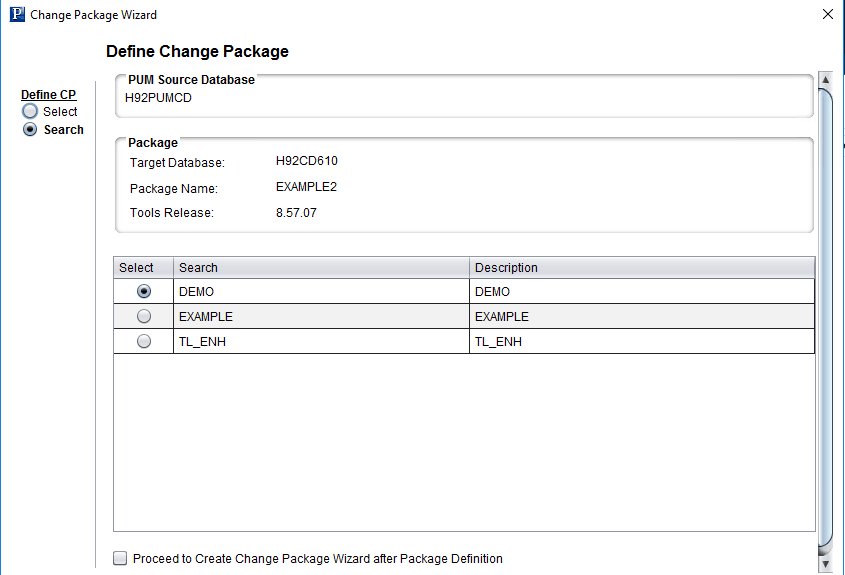845x575 pixels.
Task: Click the DEMO description cell
Action: 642,292
